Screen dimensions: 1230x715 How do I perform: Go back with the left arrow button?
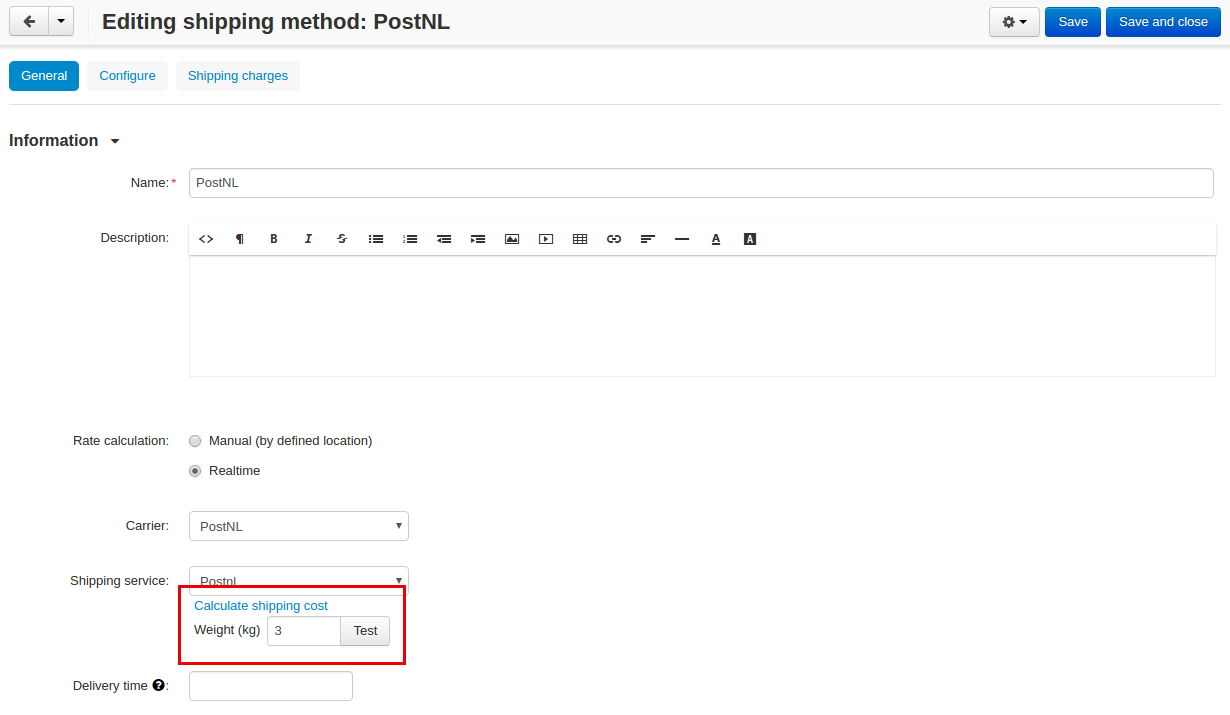coord(29,22)
